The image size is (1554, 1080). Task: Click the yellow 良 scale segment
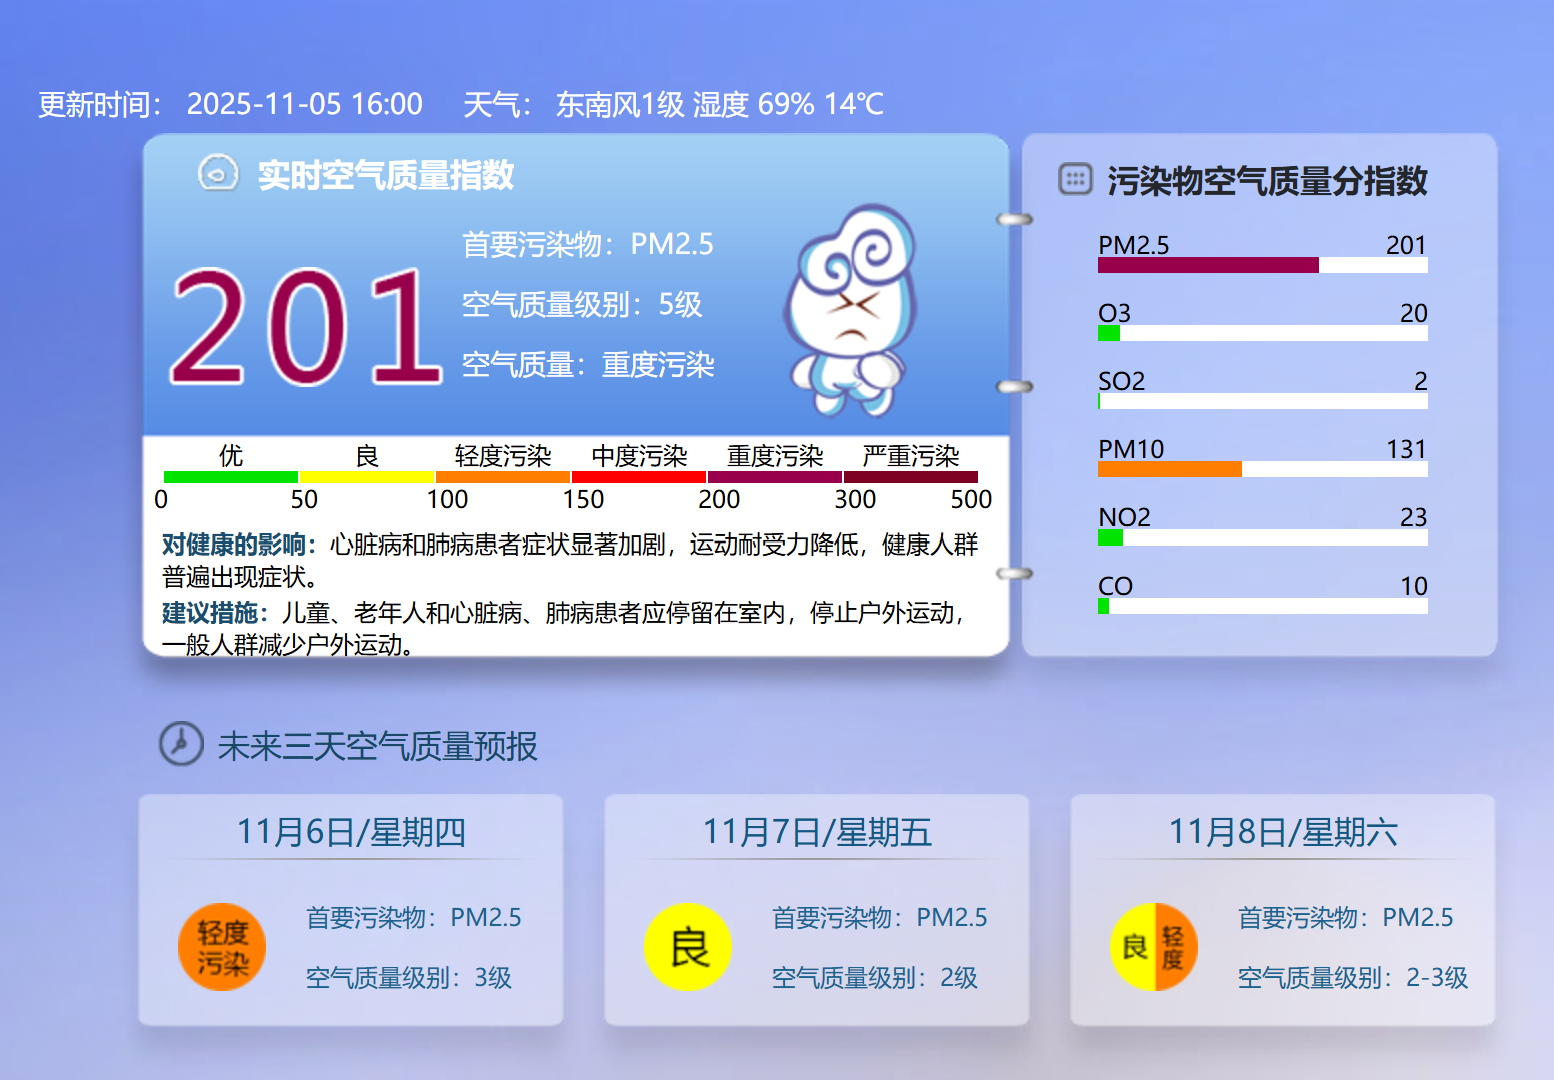(x=366, y=477)
